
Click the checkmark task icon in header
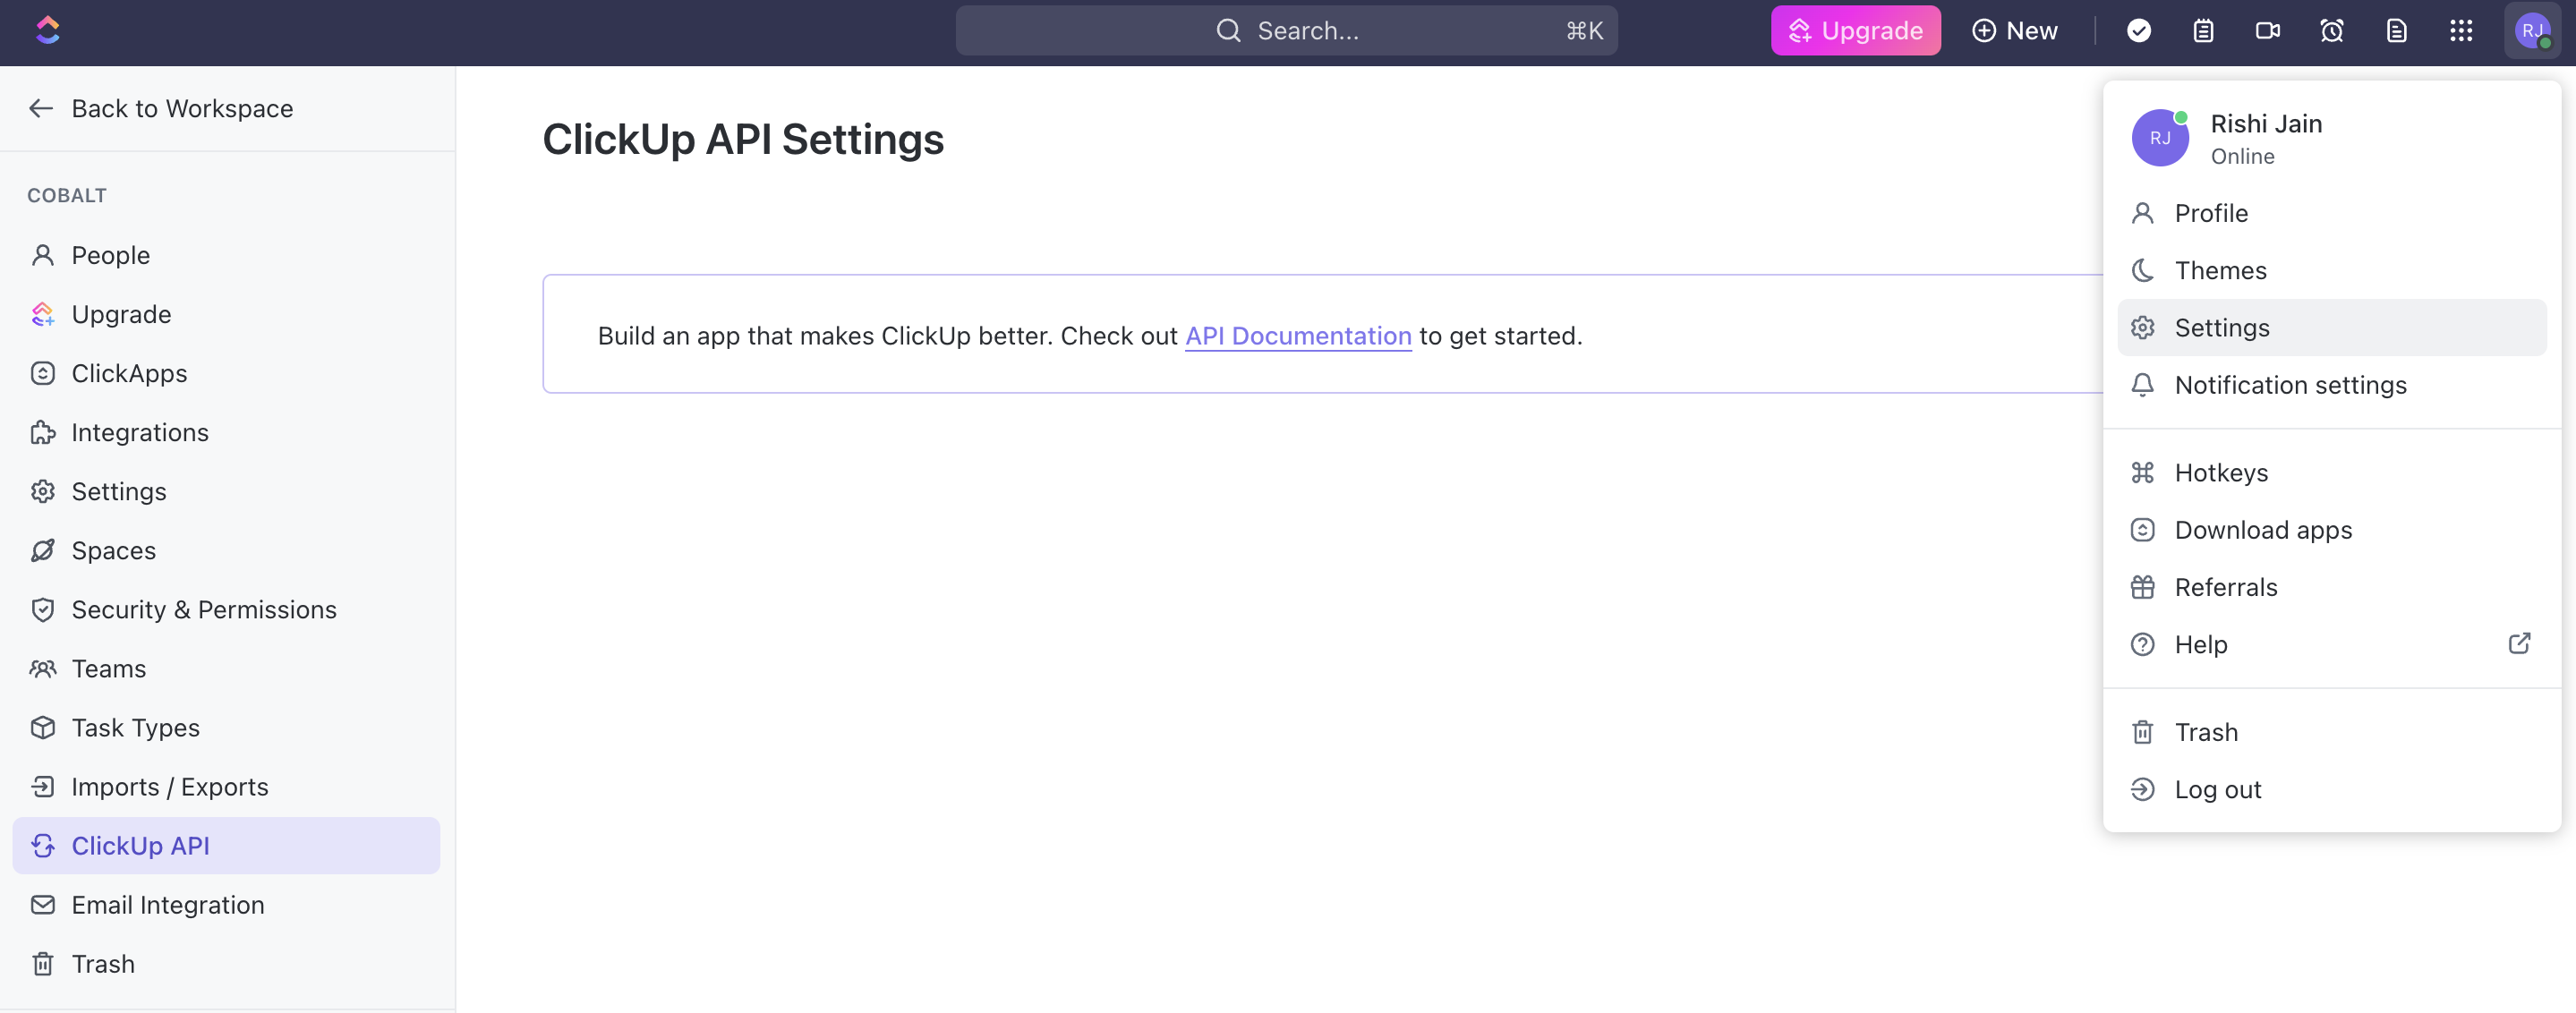[2139, 30]
